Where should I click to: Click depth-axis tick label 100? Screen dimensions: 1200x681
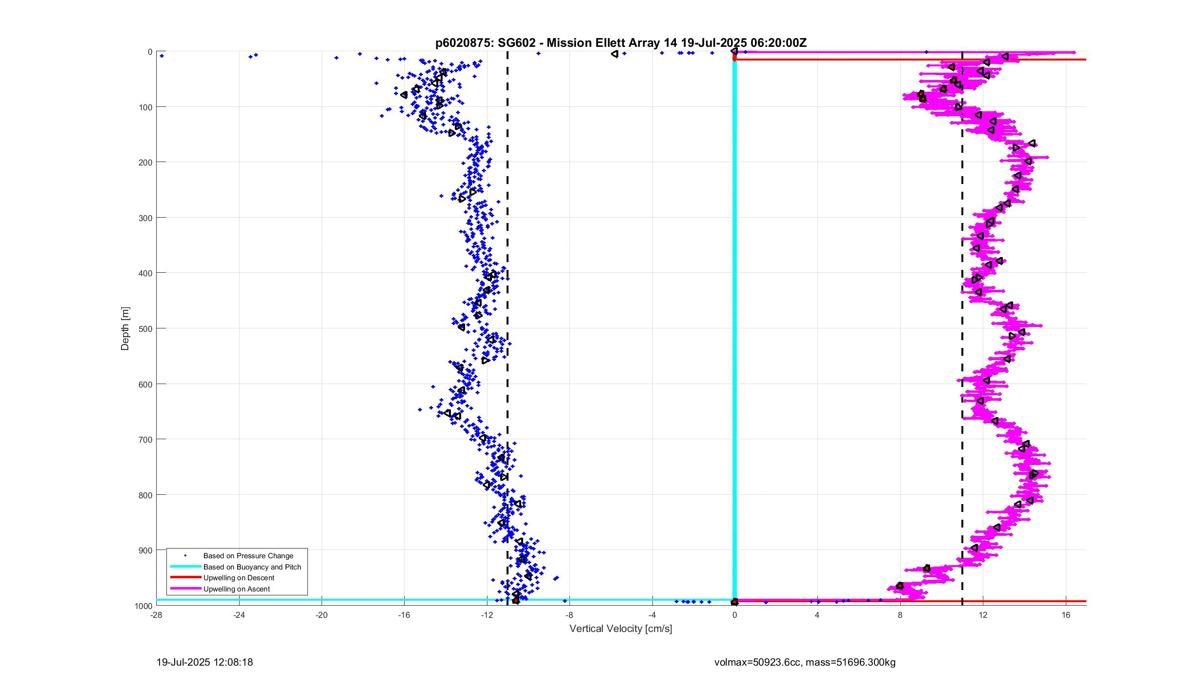pos(145,107)
